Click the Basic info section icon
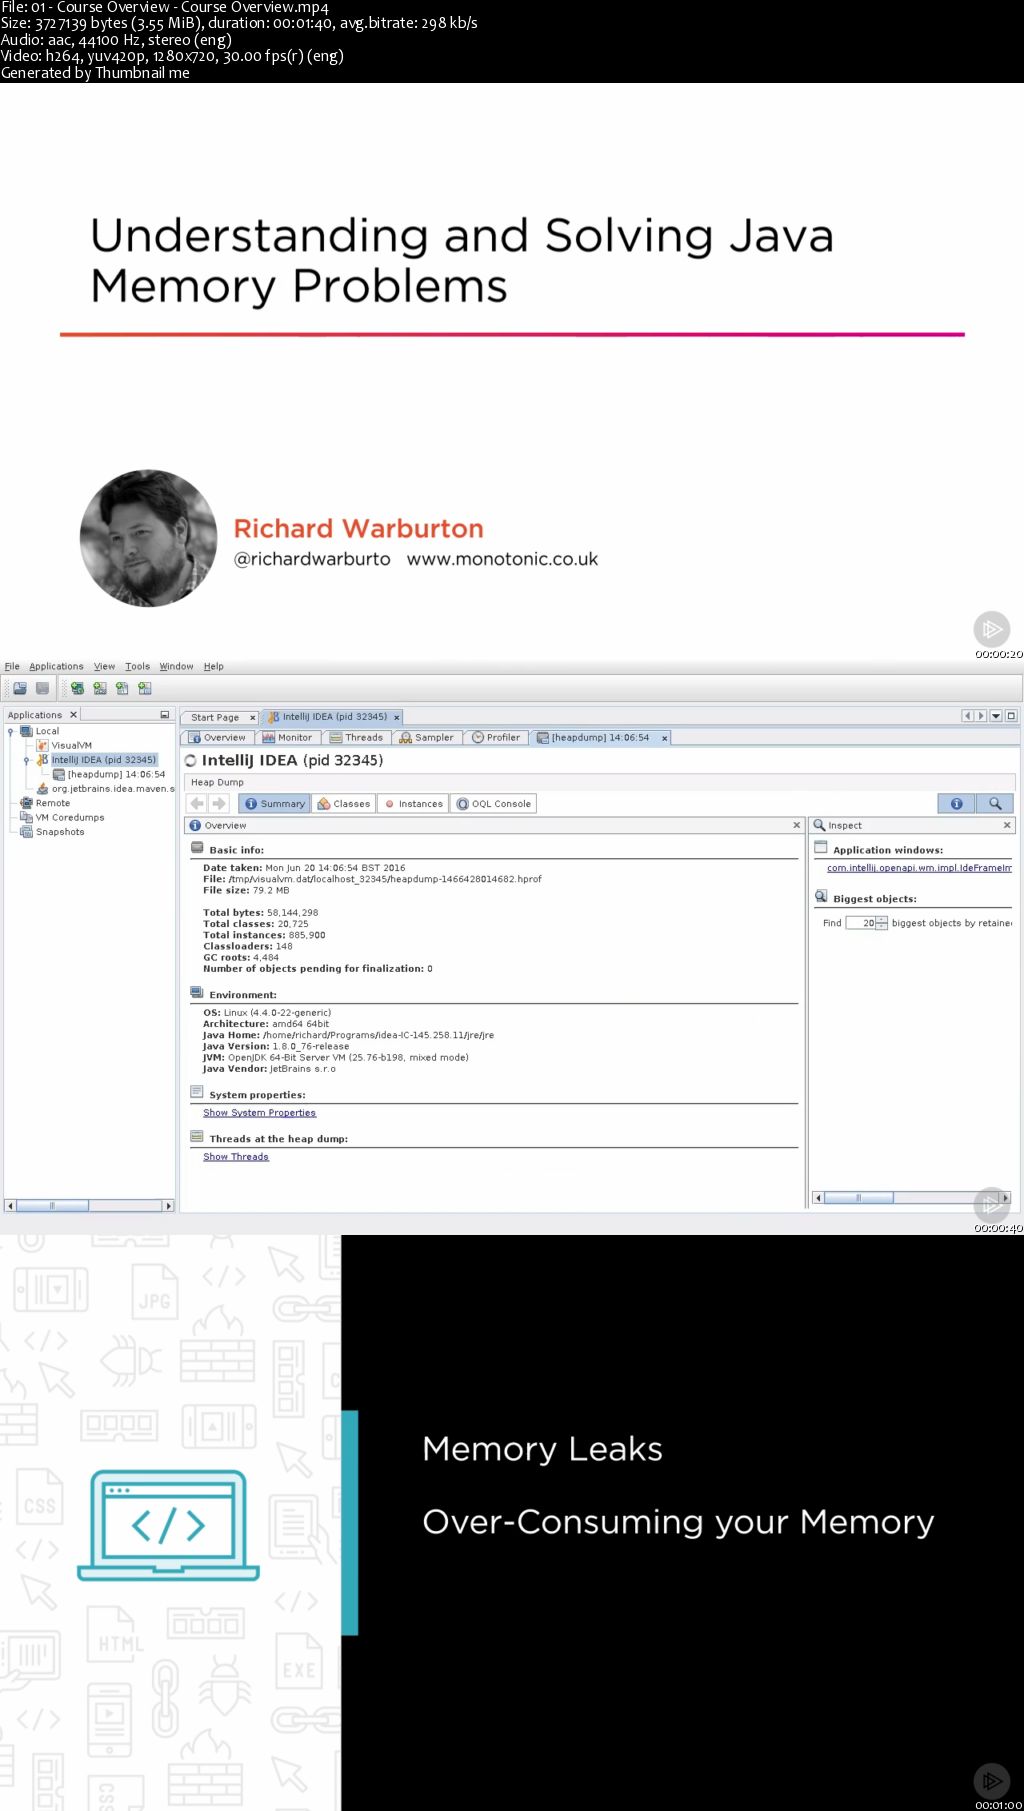This screenshot has height=1811, width=1024. [197, 848]
